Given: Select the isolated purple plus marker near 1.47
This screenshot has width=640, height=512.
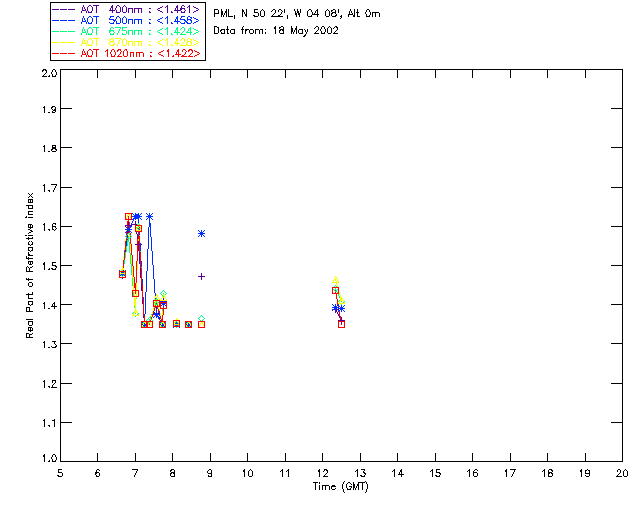Looking at the screenshot, I should [201, 276].
